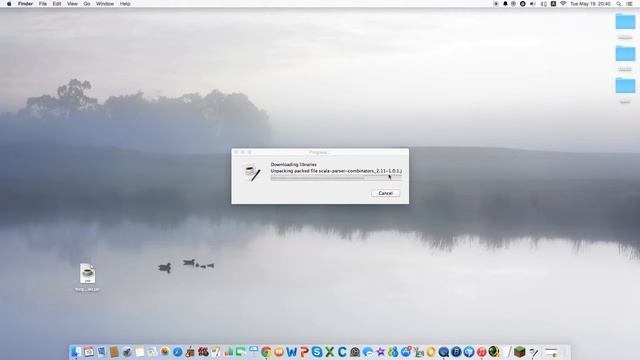
Task: Open QuickTime Player from the Dock
Action: (444, 351)
